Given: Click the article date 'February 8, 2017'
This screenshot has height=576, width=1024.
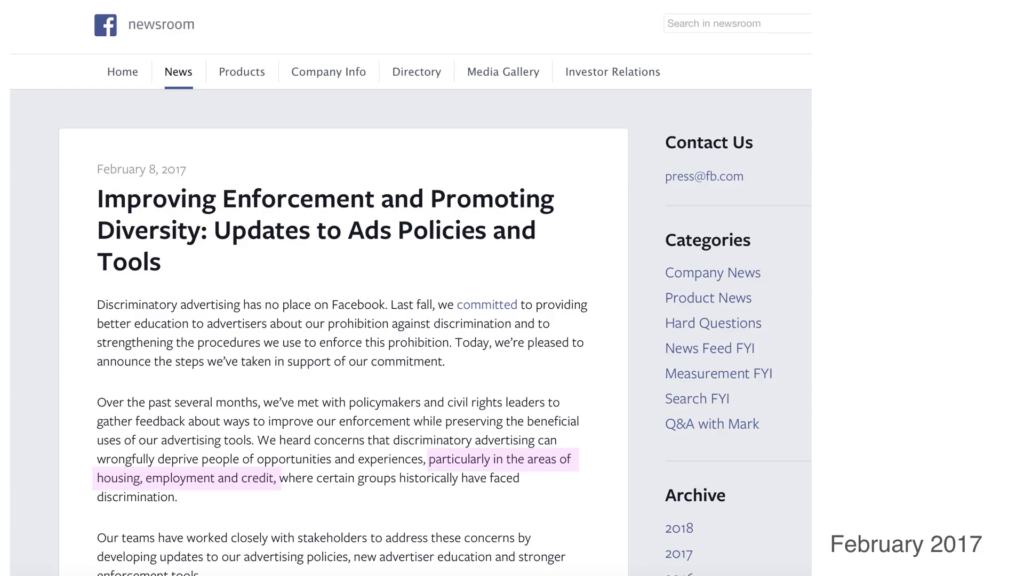Looking at the screenshot, I should 141,169.
